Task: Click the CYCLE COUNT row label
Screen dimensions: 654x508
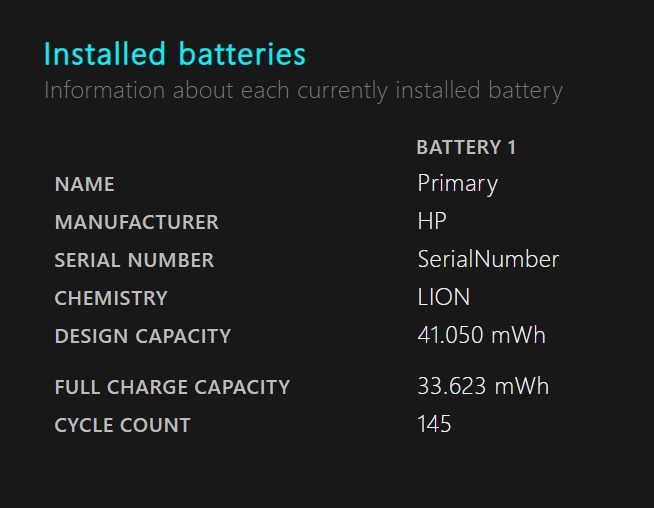Action: 122,425
